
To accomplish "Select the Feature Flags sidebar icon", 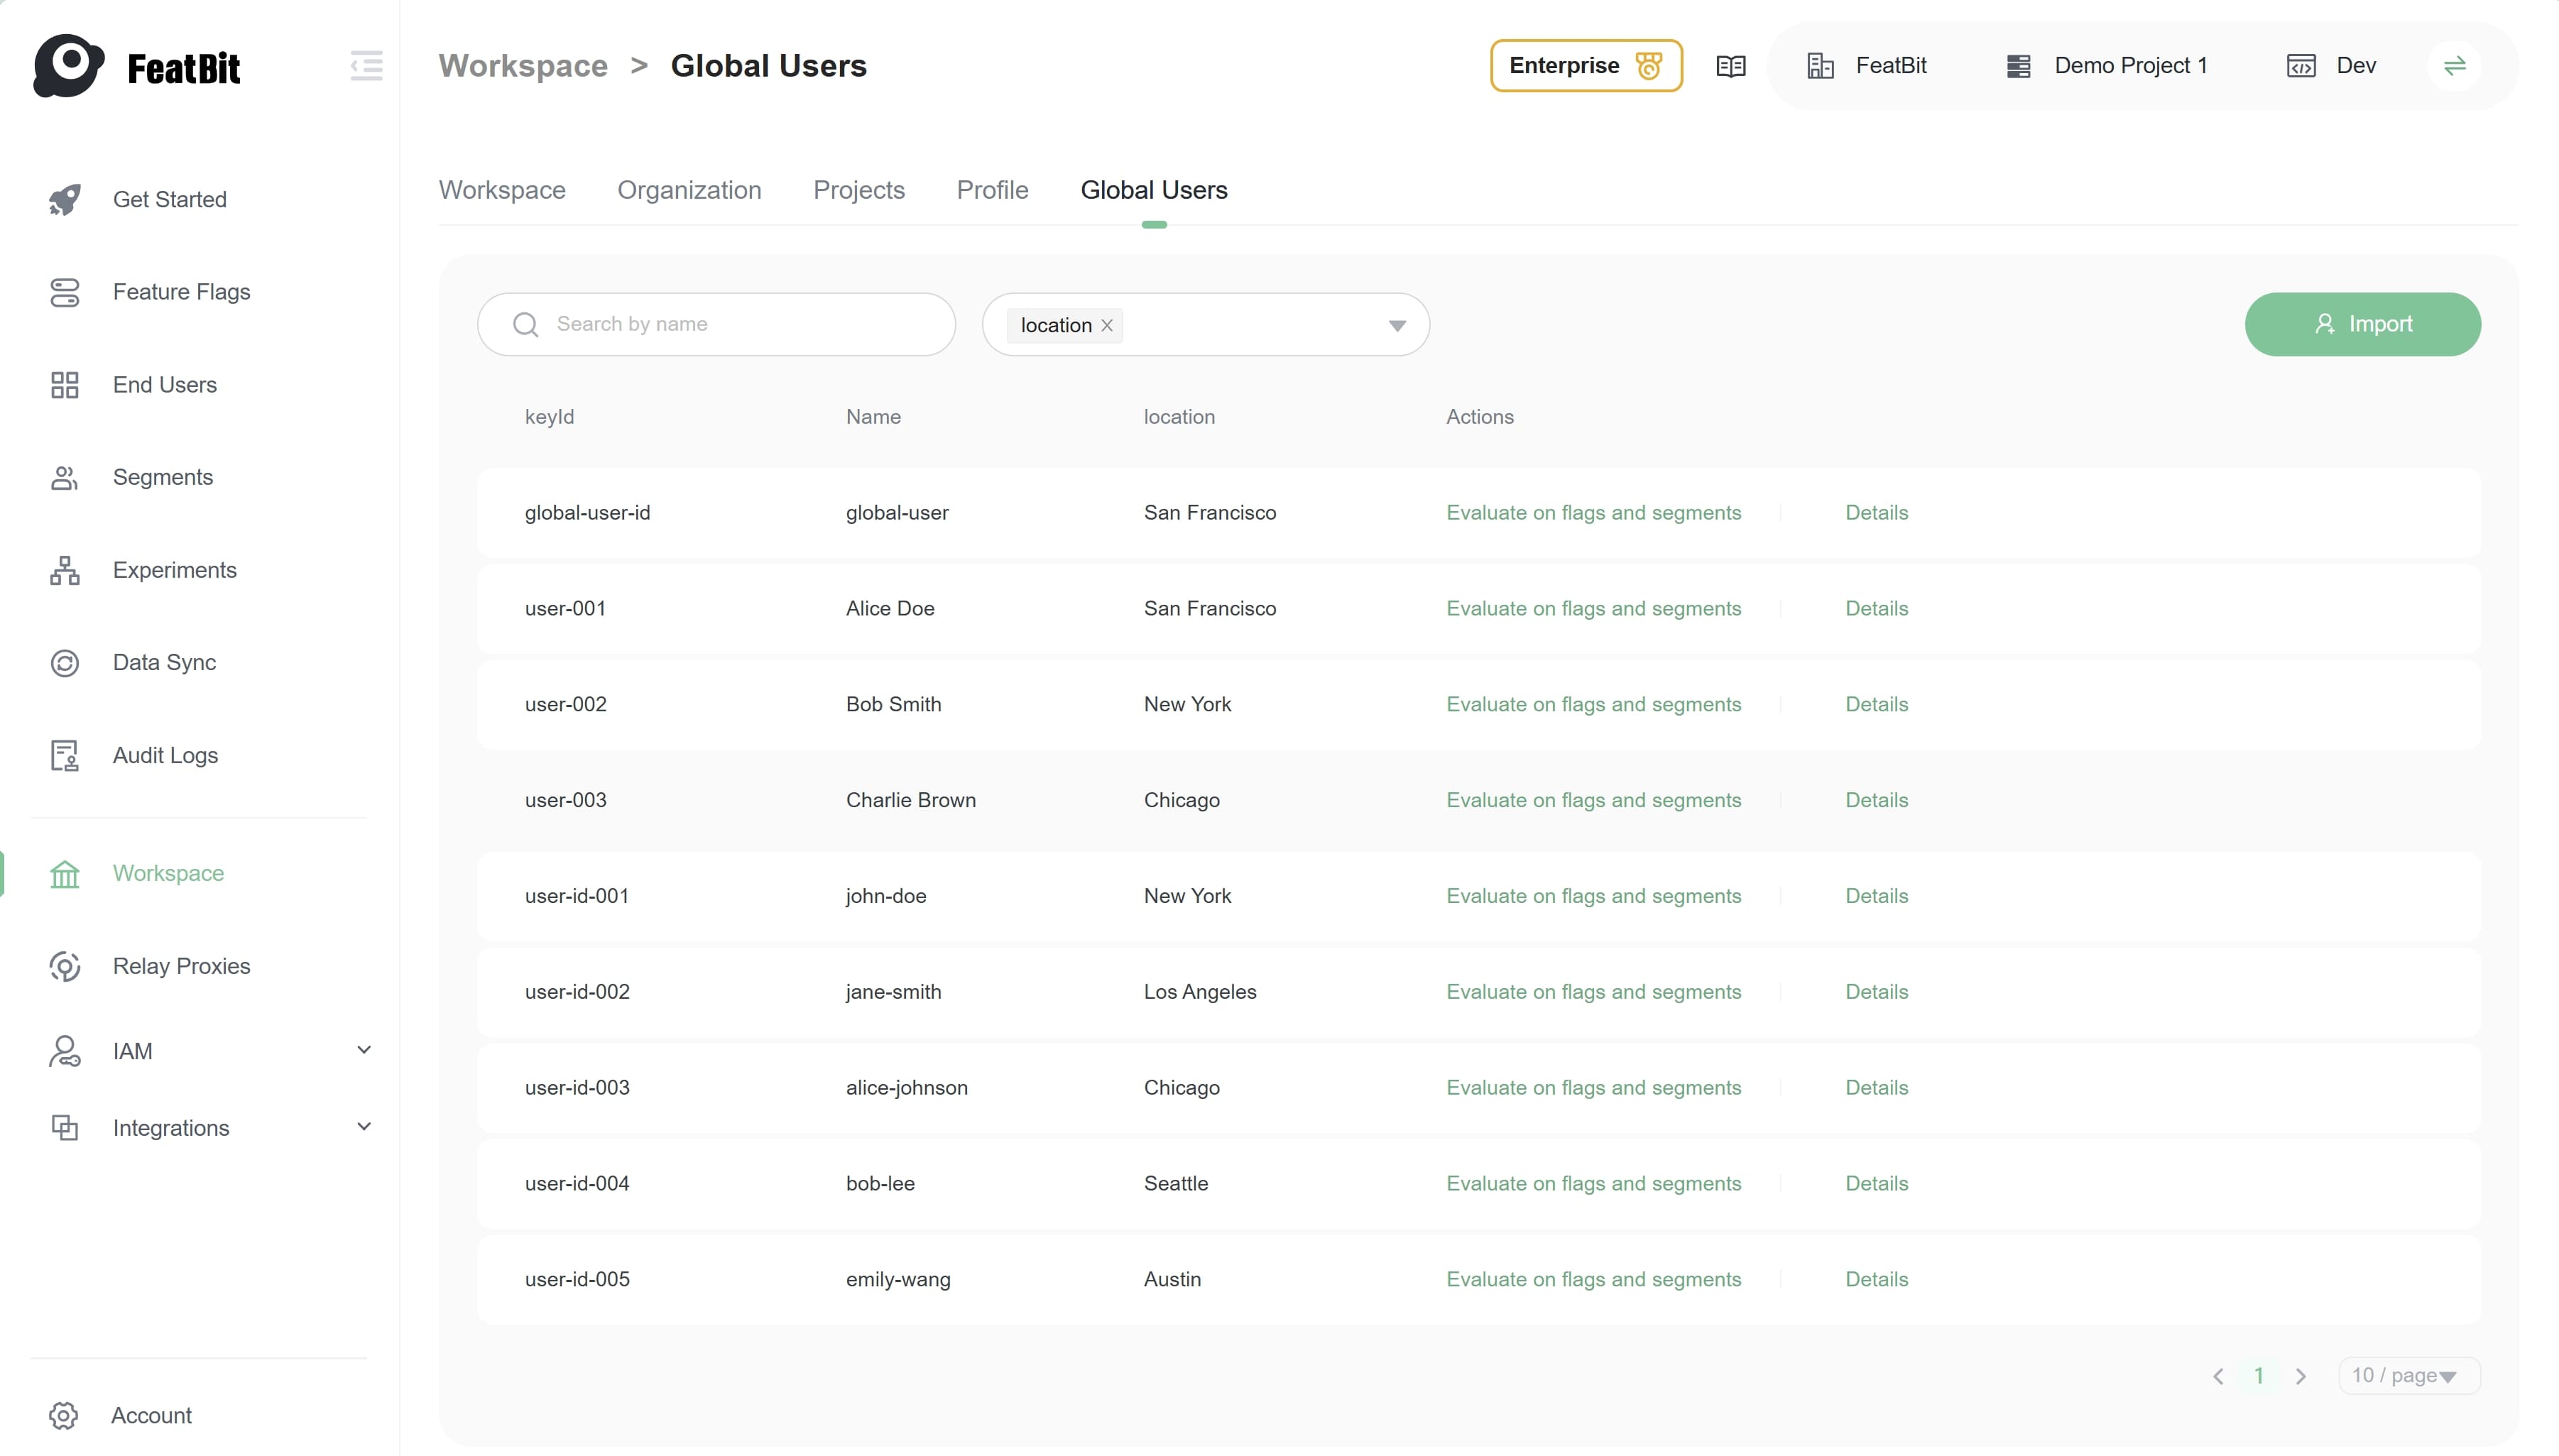I will [x=65, y=292].
